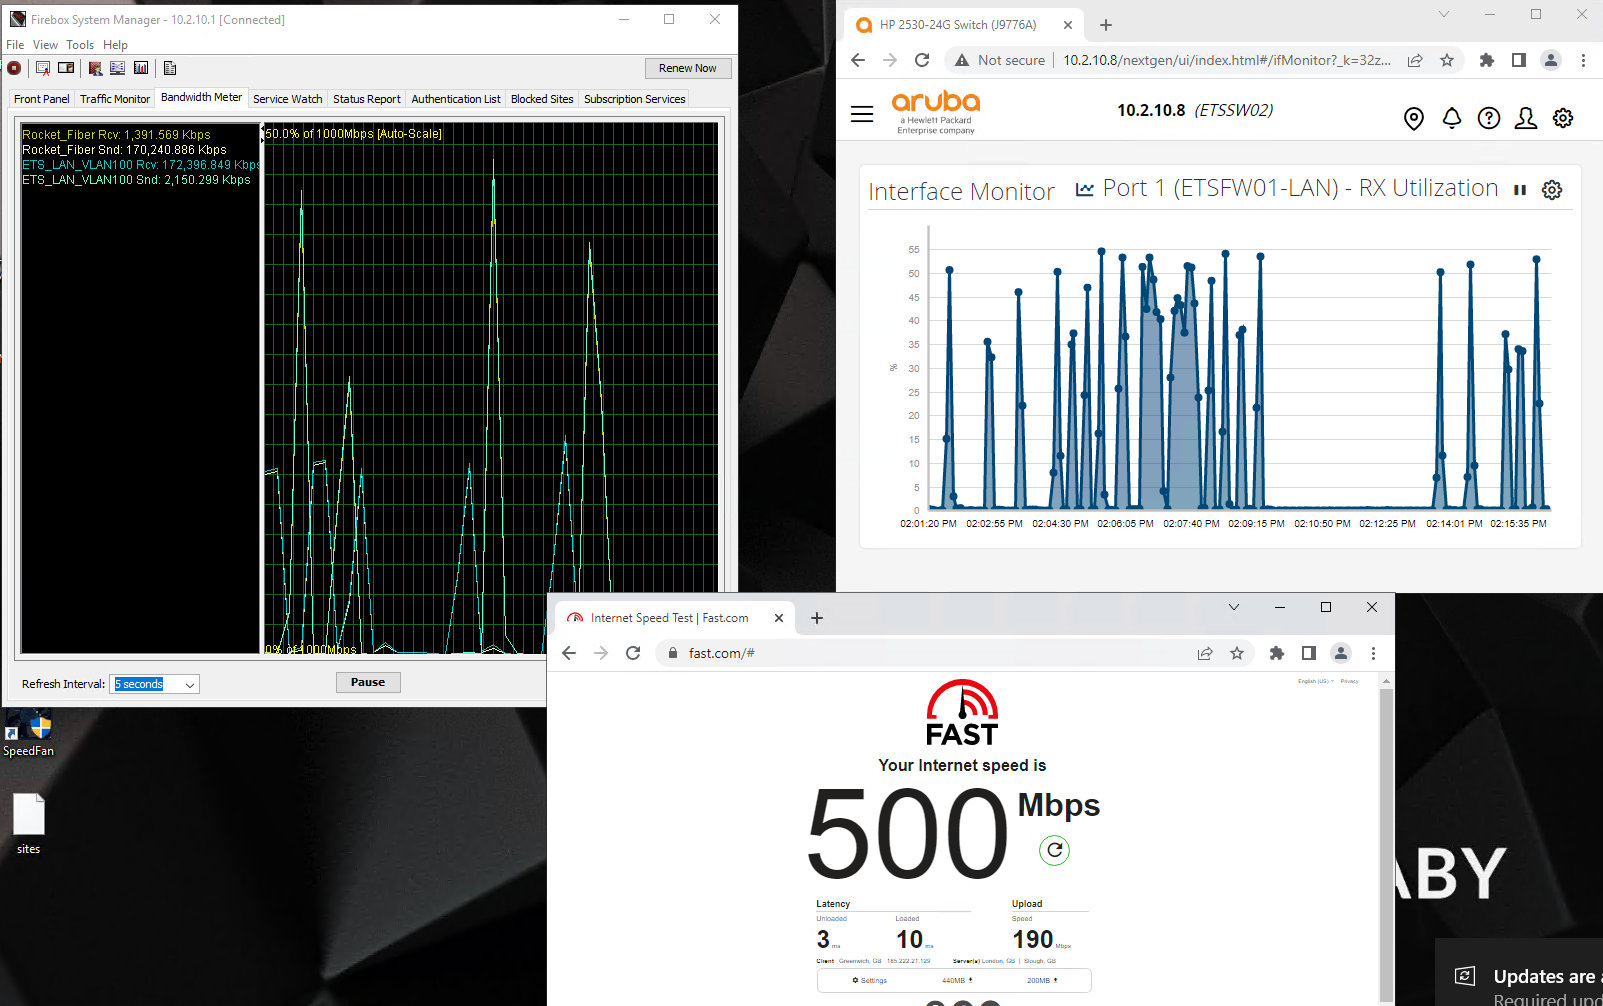Open Interface Monitor chart settings gear

tap(1552, 190)
